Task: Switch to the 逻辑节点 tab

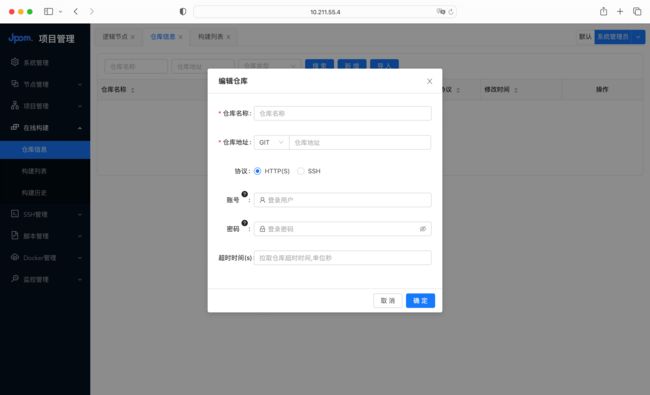Action: [x=115, y=36]
